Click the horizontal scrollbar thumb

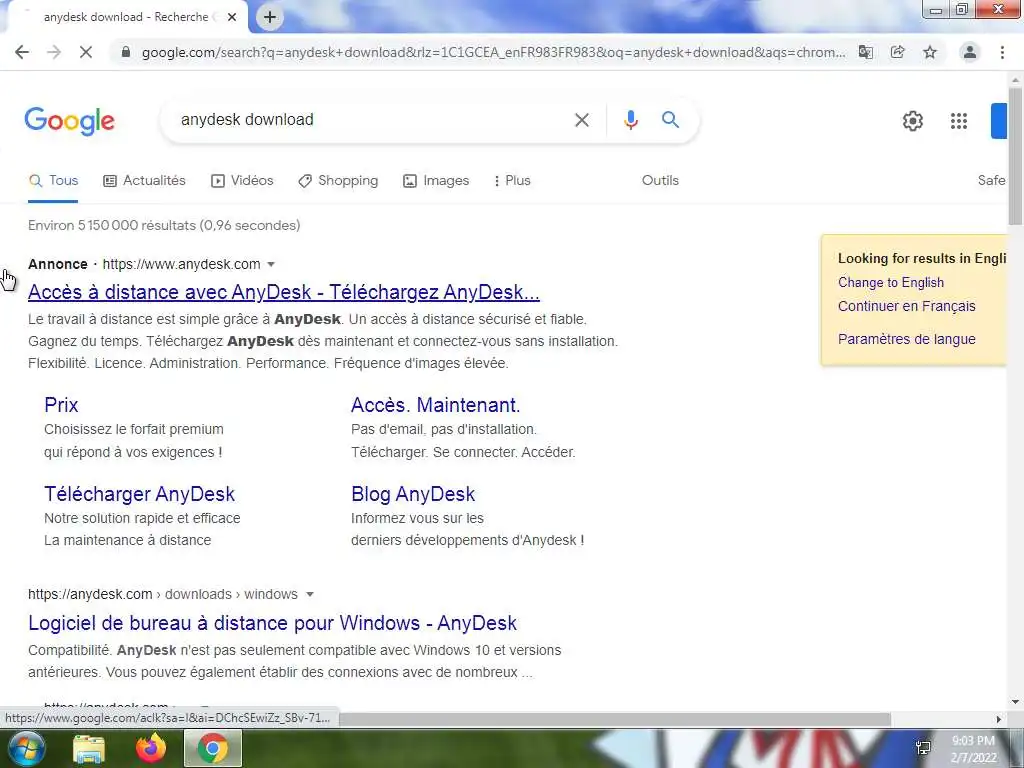pyautogui.click(x=615, y=720)
